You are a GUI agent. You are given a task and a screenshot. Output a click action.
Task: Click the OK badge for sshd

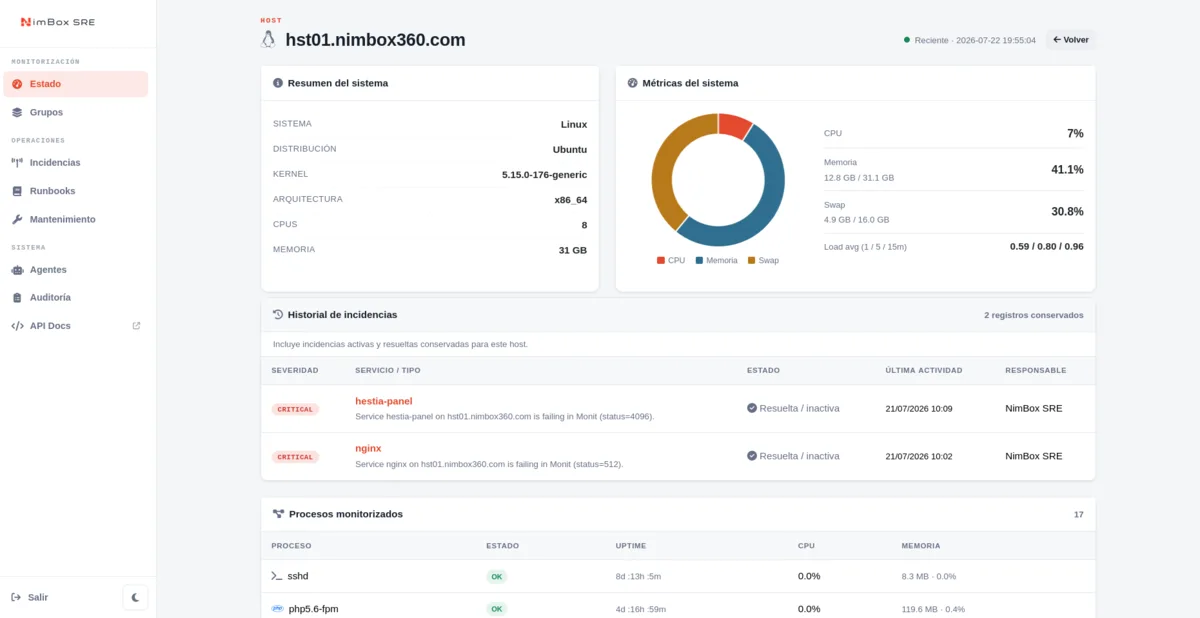(x=497, y=577)
